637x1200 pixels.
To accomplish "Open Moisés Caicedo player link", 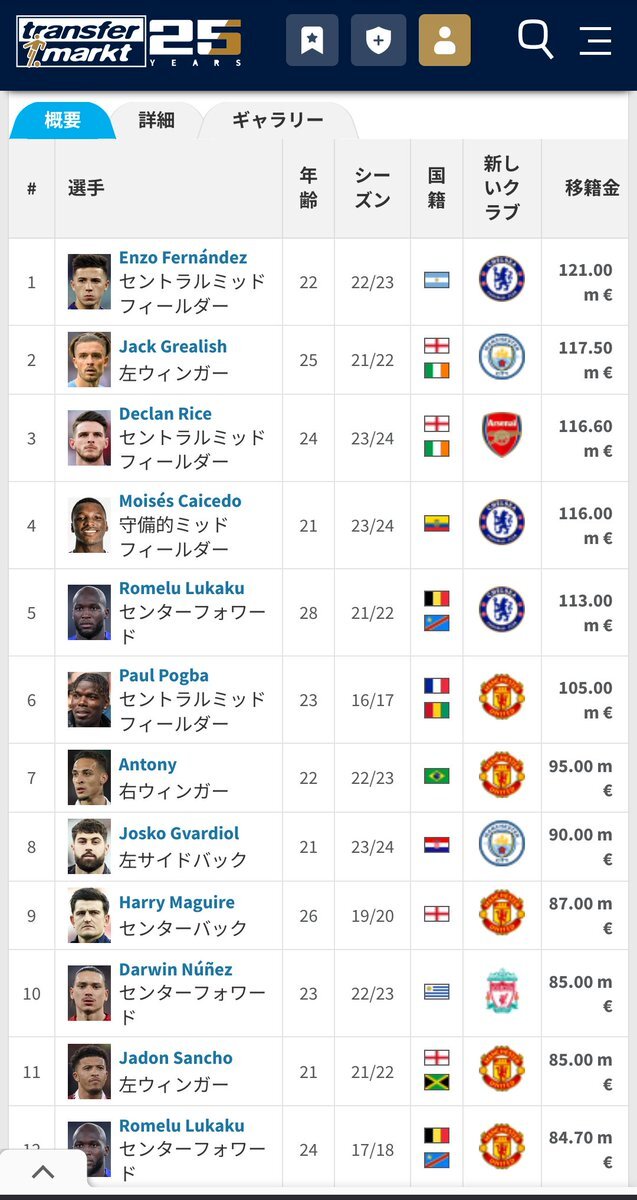I will (x=180, y=501).
